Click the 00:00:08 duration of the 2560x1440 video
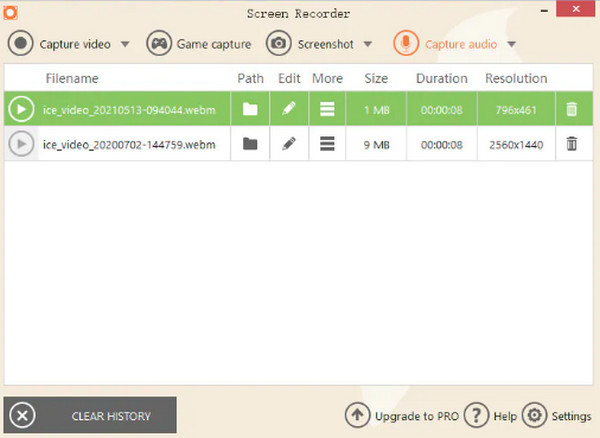Viewport: 600px width, 438px height. pos(442,145)
